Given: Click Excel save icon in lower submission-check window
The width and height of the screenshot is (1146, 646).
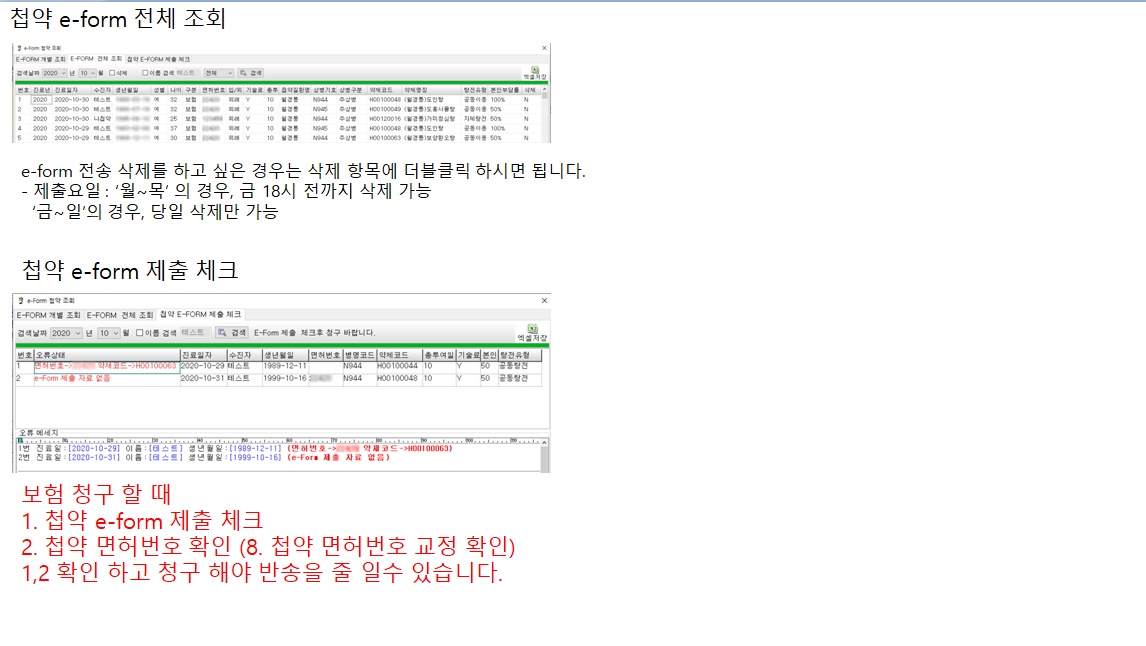Looking at the screenshot, I should [532, 331].
